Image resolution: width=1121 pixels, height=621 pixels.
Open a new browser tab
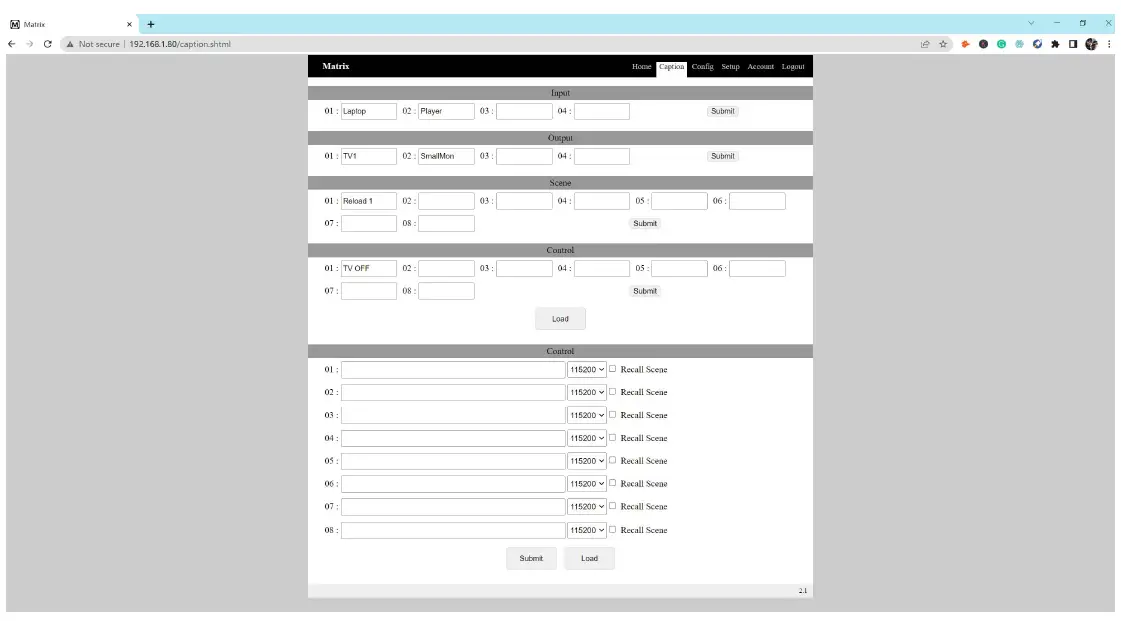(x=151, y=24)
